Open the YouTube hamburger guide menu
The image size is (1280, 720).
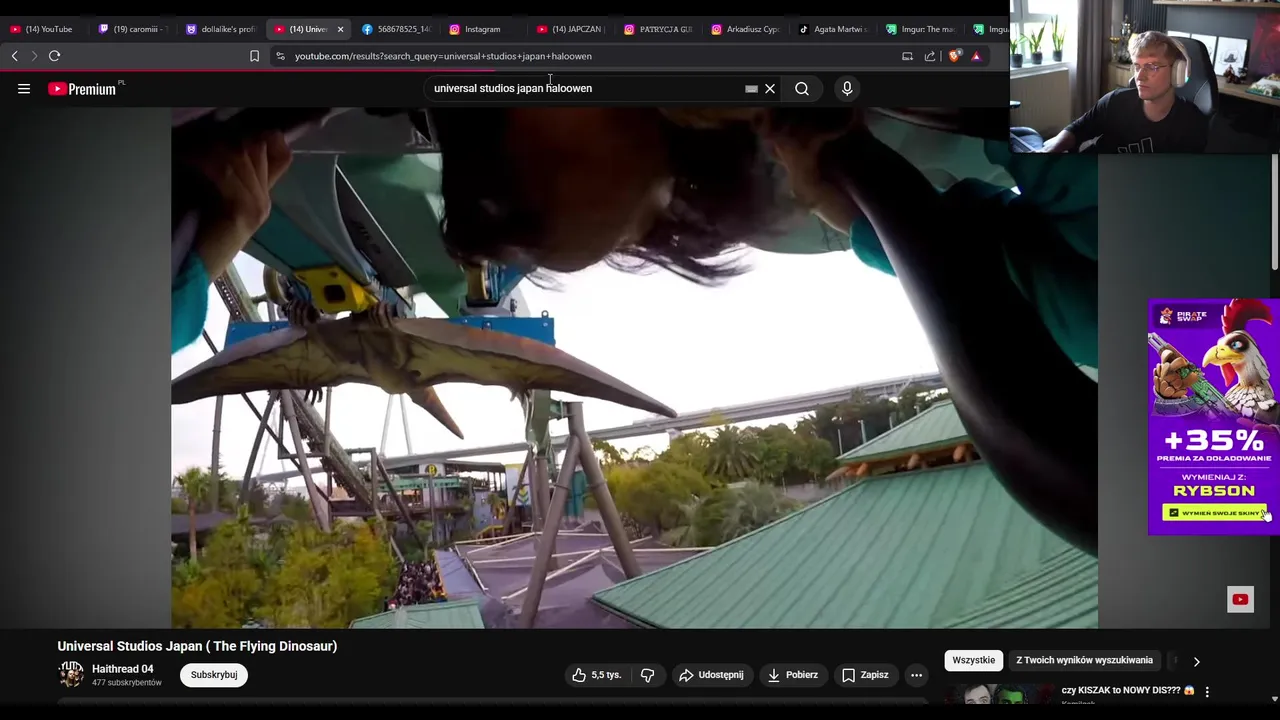24,89
